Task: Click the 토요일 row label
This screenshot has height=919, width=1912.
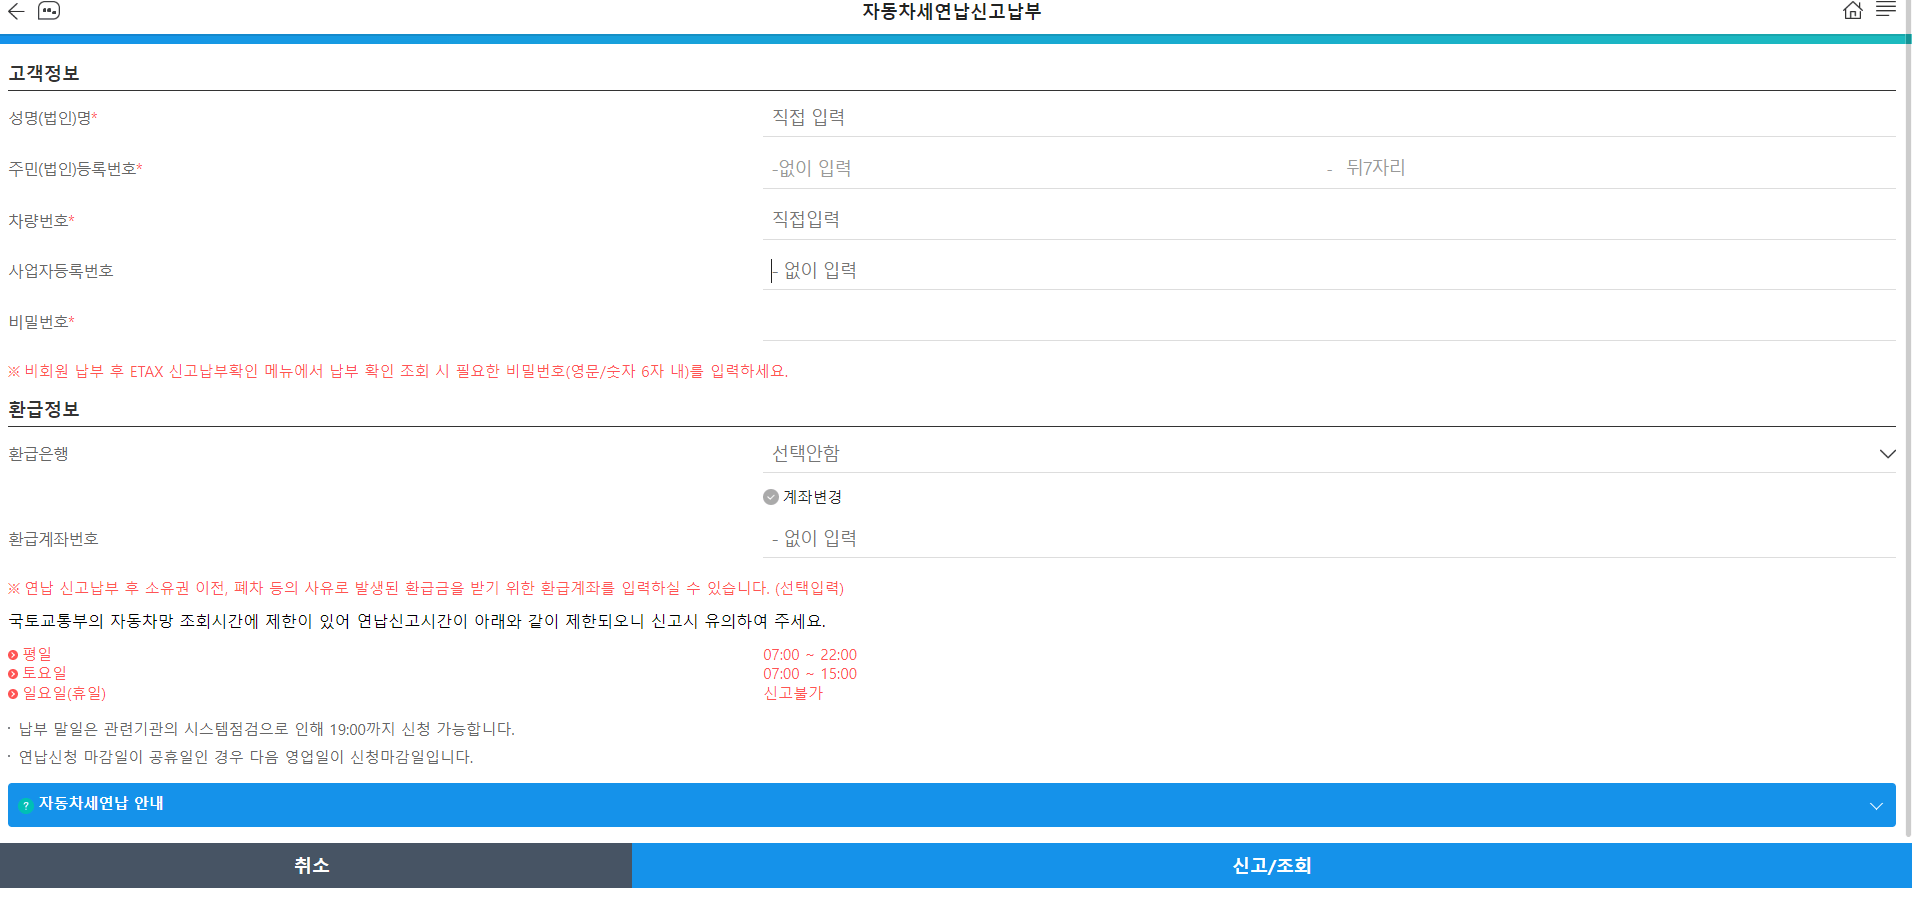Action: (44, 673)
